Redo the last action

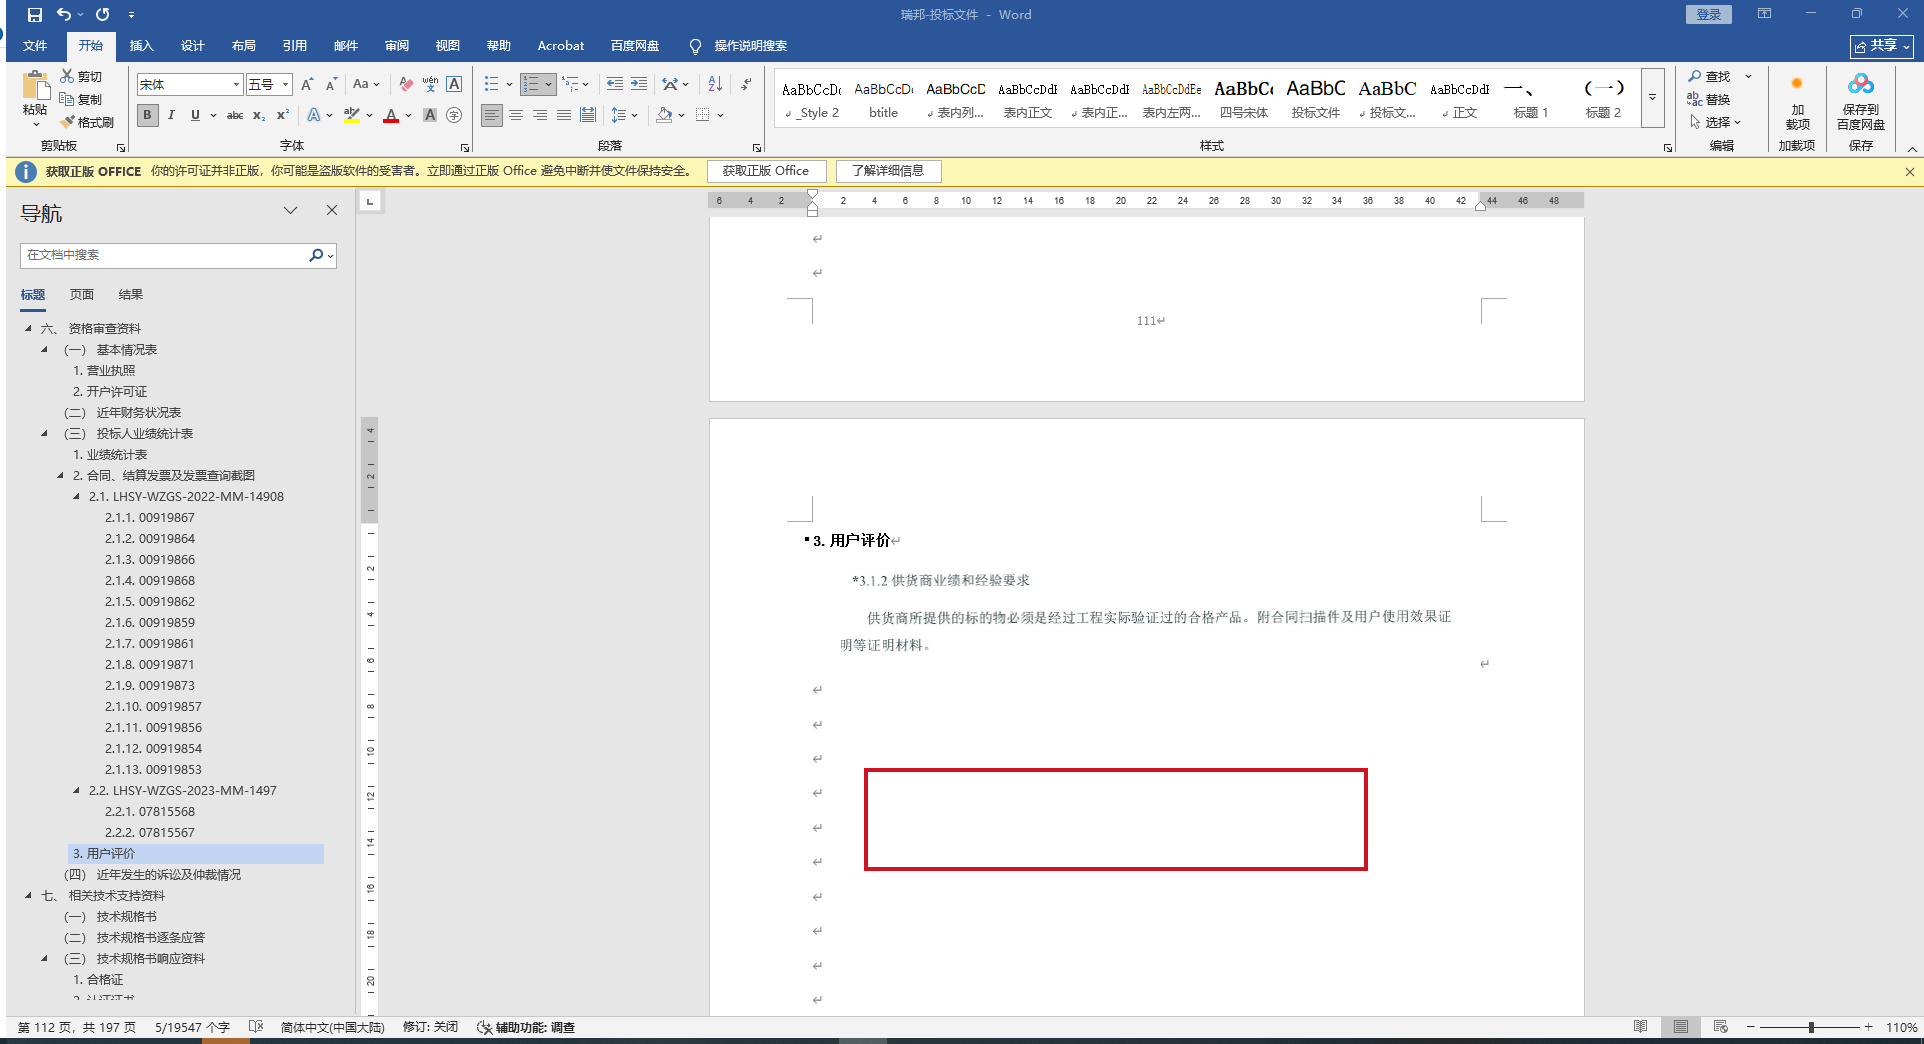click(102, 15)
